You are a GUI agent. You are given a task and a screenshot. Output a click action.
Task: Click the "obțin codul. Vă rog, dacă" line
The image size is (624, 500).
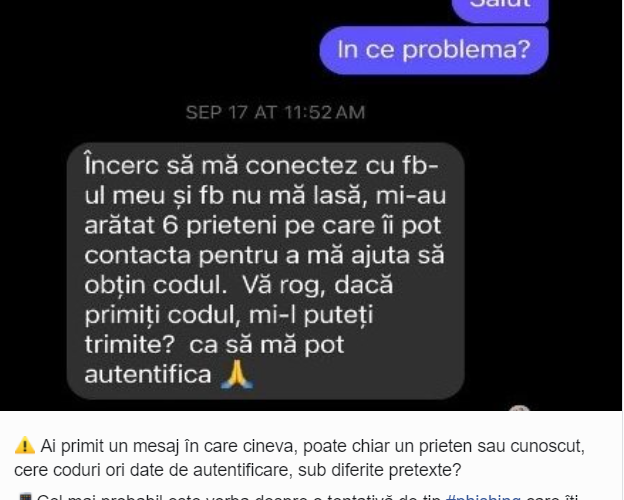pyautogui.click(x=239, y=285)
